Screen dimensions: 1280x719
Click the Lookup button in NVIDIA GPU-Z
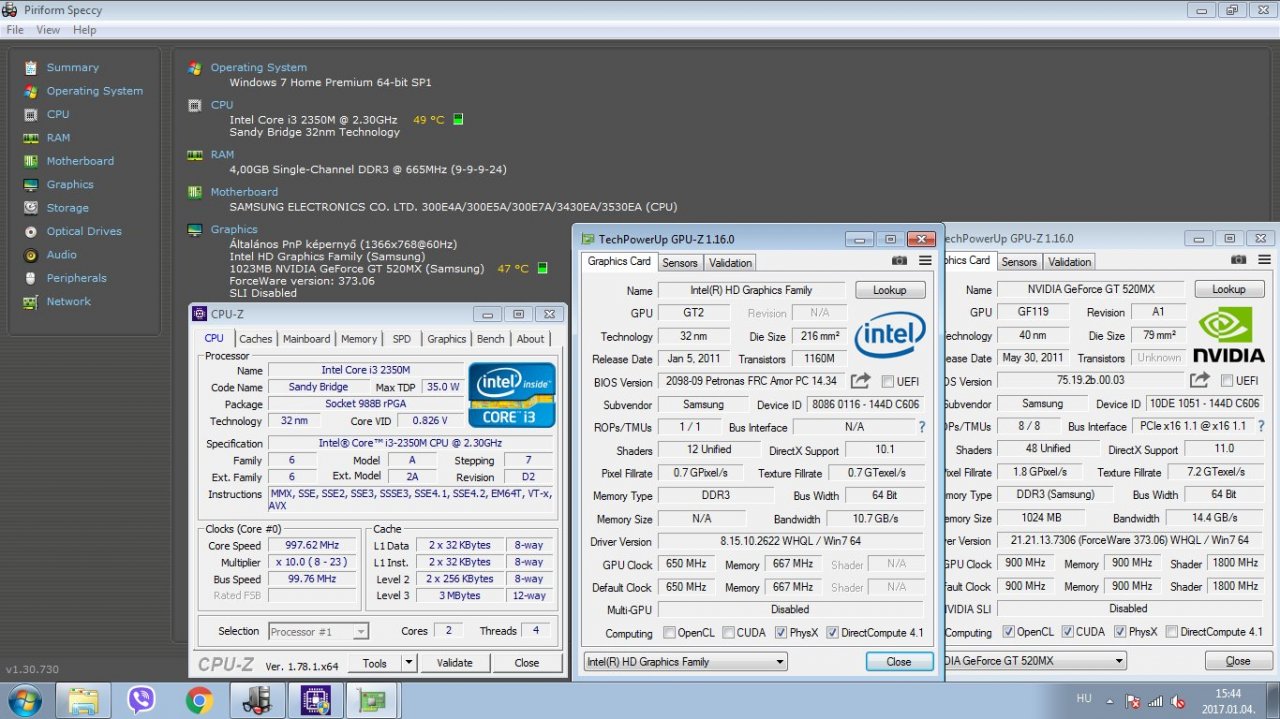click(1230, 289)
